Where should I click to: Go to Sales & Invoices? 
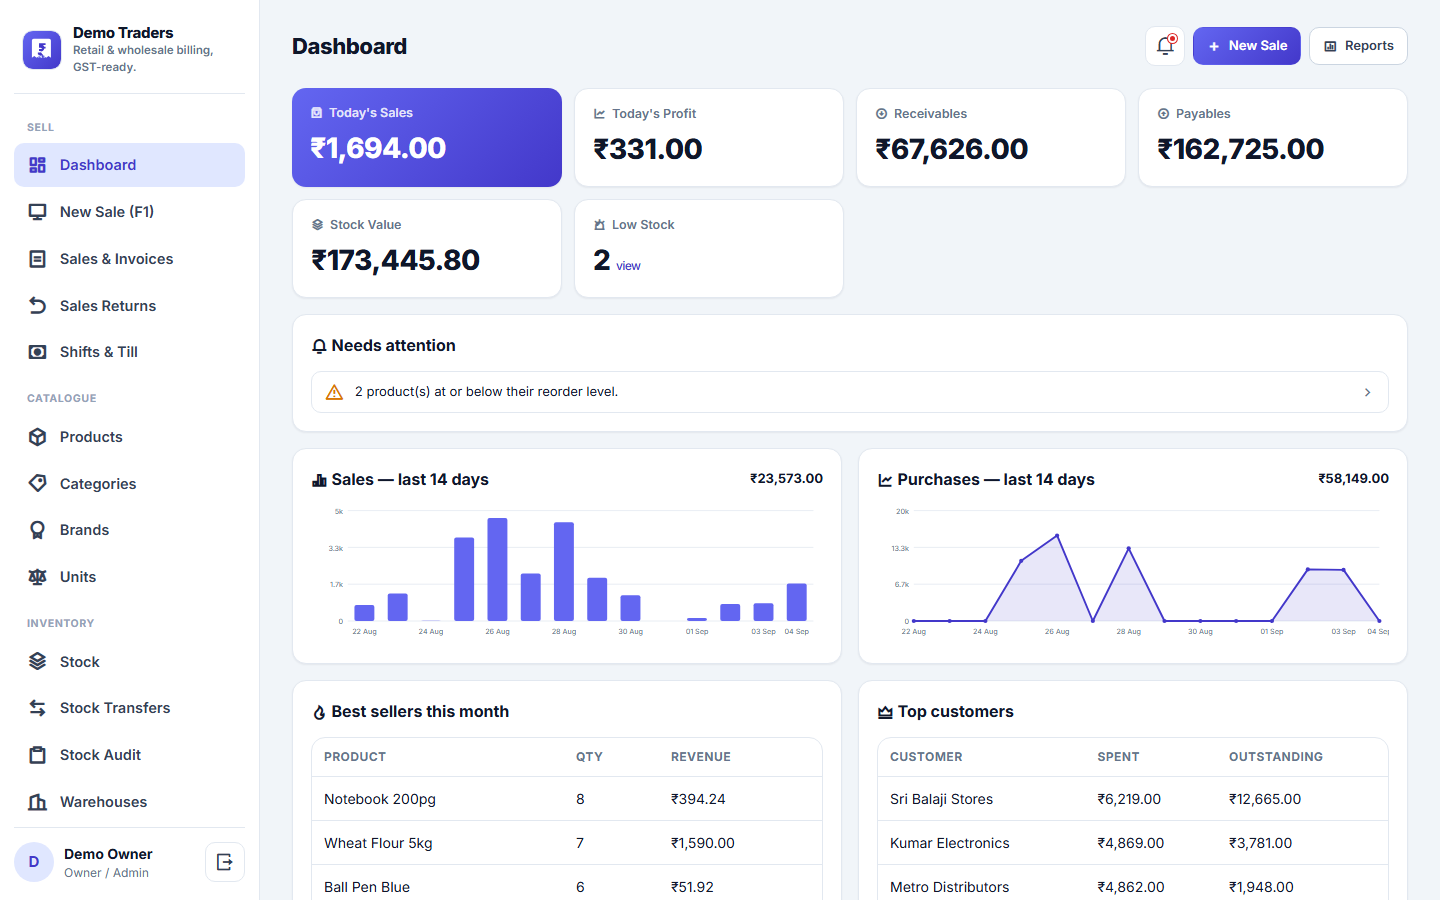coord(129,259)
